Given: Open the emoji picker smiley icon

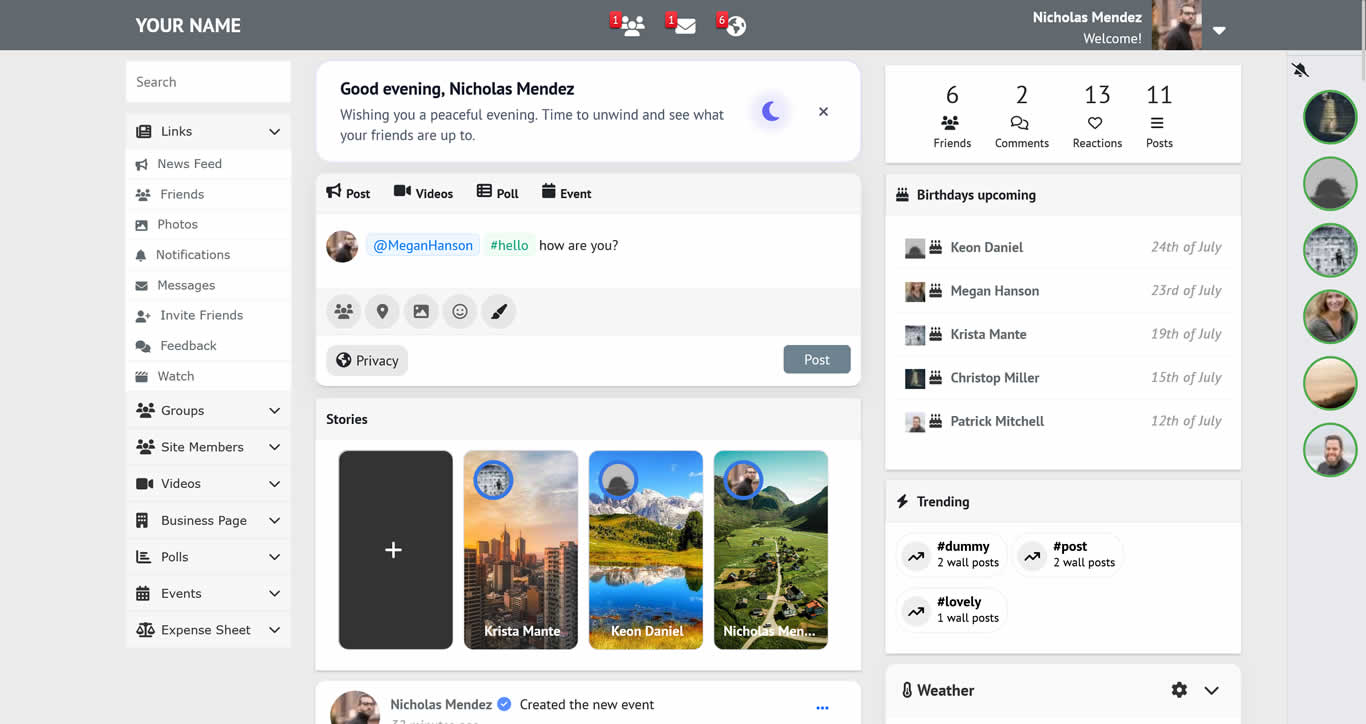Looking at the screenshot, I should click(x=460, y=311).
